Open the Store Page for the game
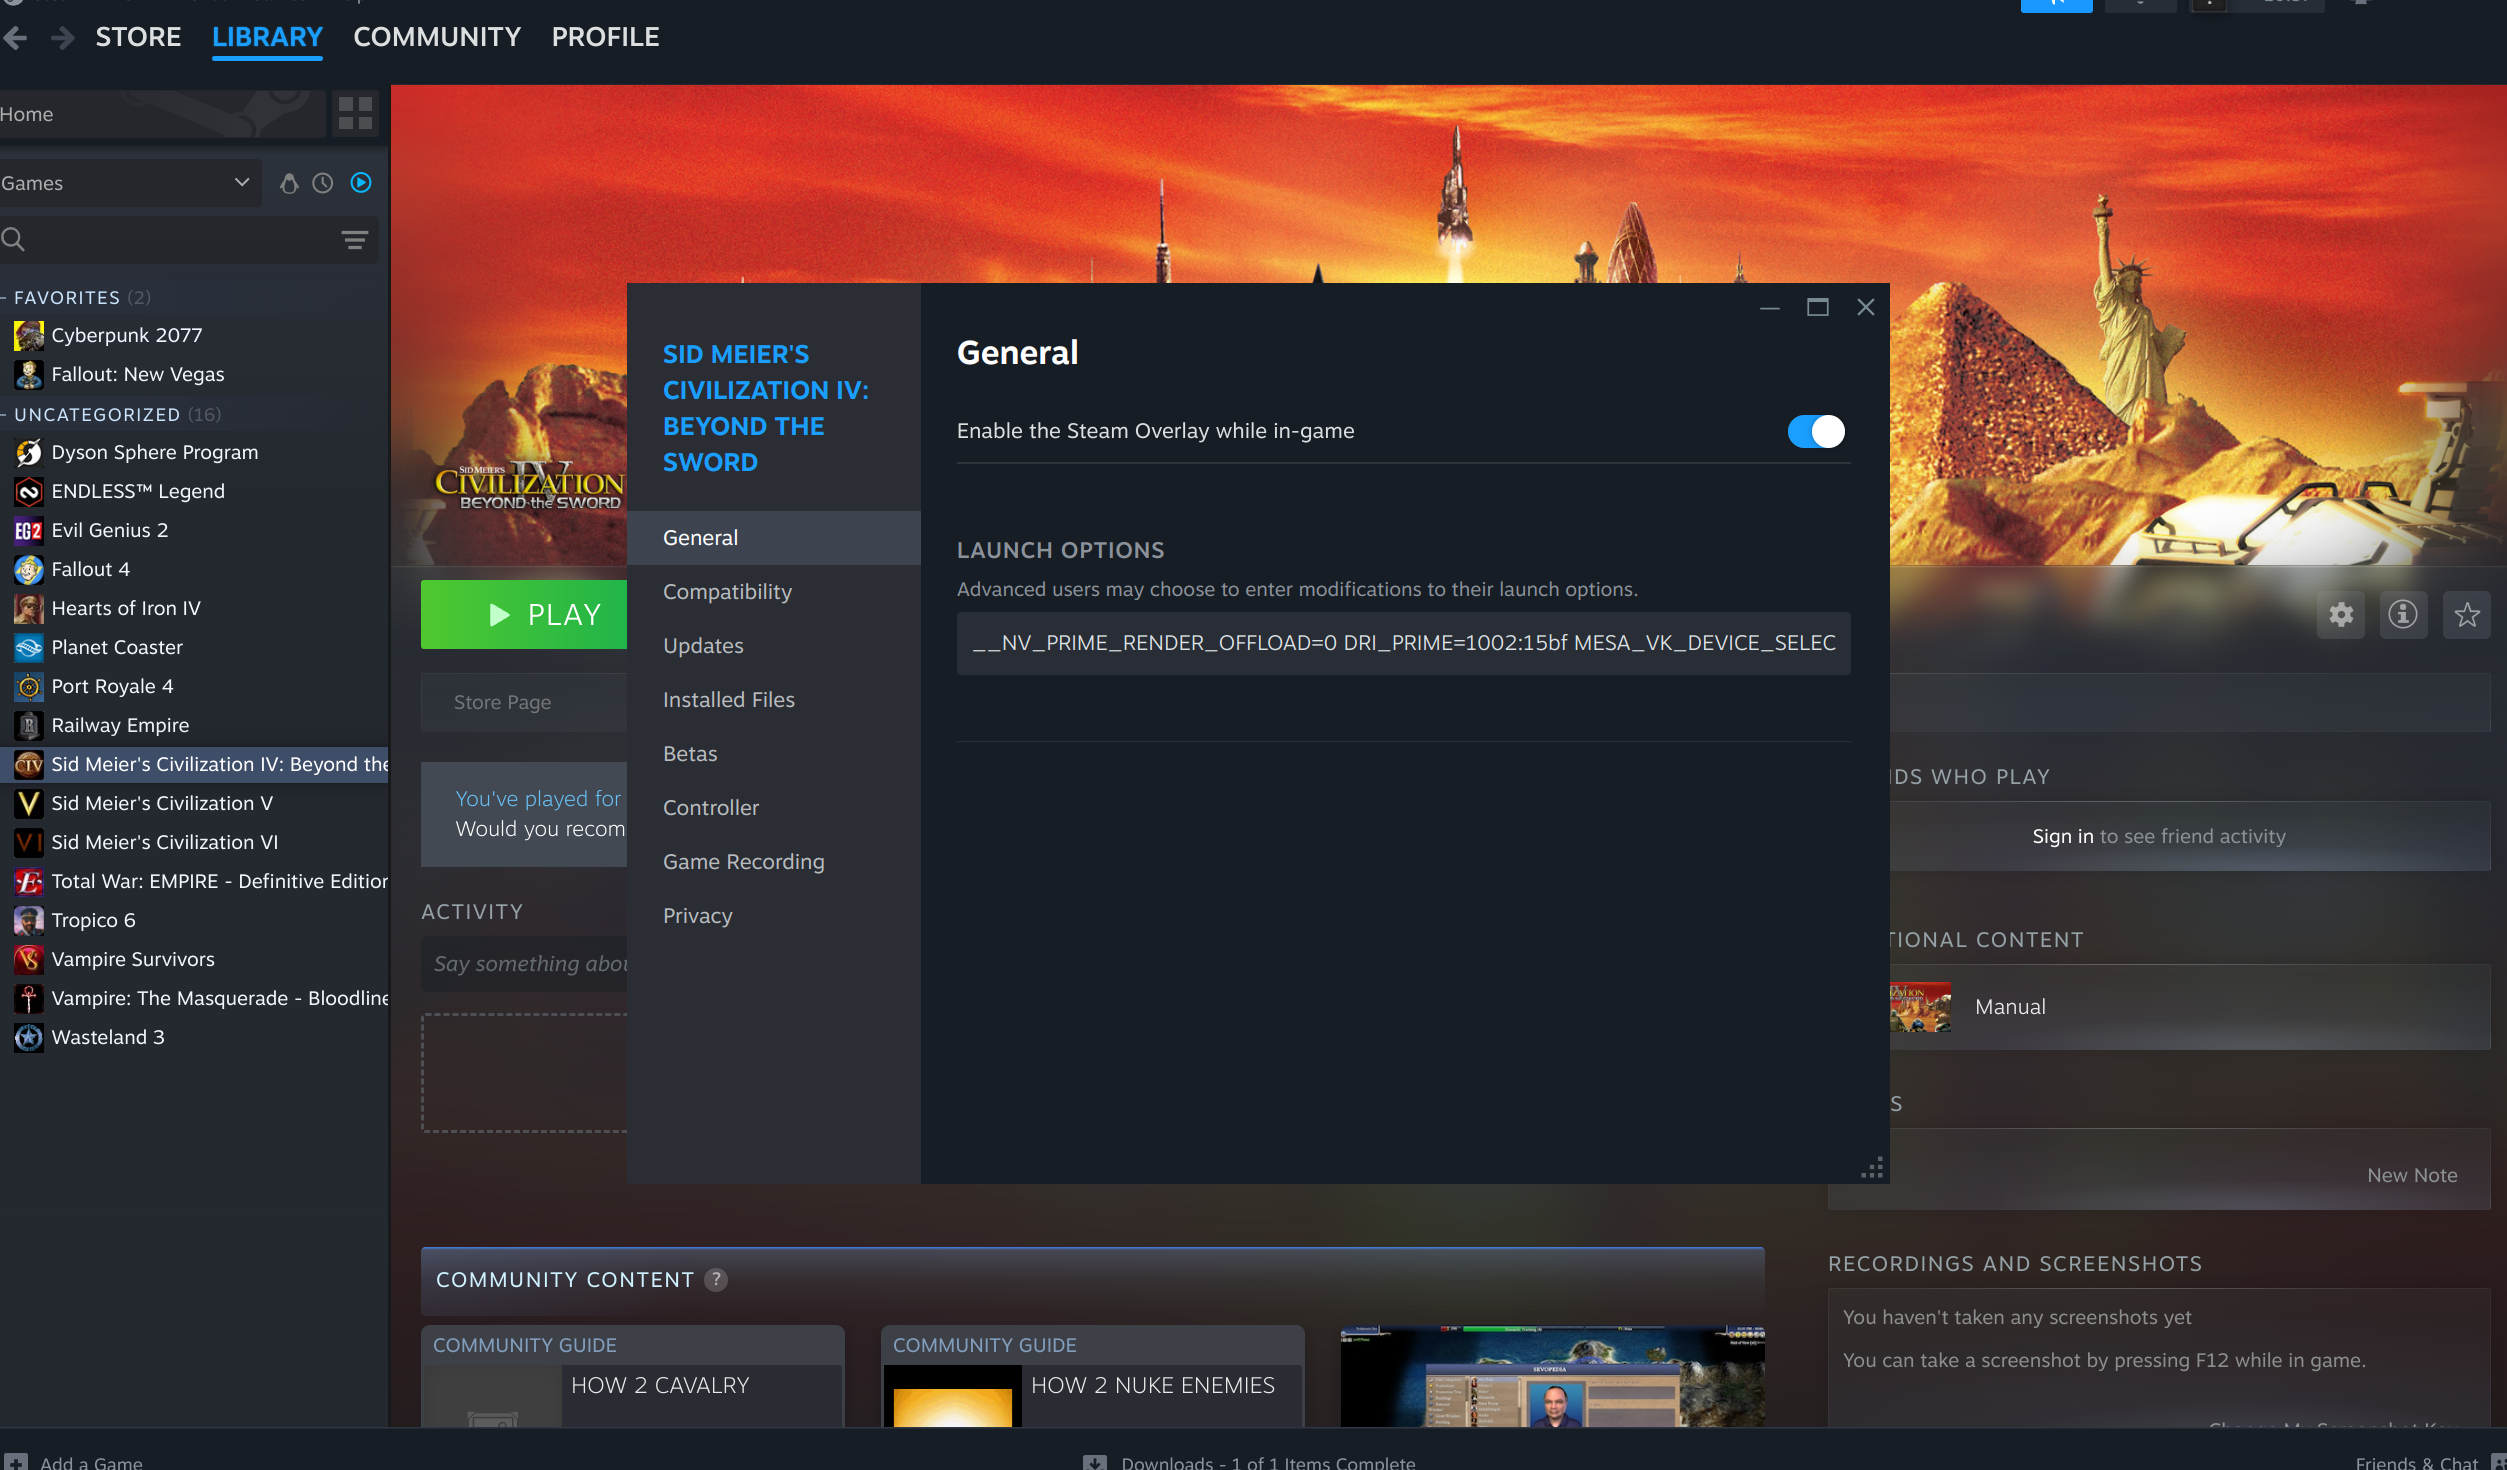This screenshot has width=2507, height=1470. [501, 702]
